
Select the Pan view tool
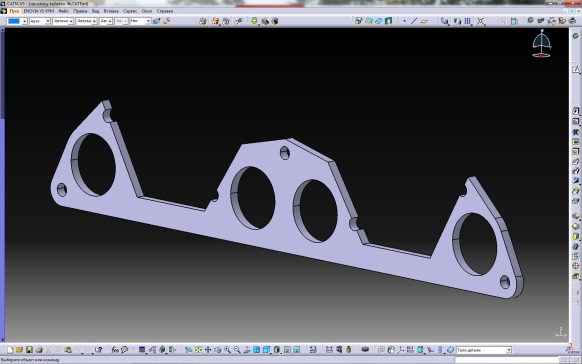[x=208, y=350]
